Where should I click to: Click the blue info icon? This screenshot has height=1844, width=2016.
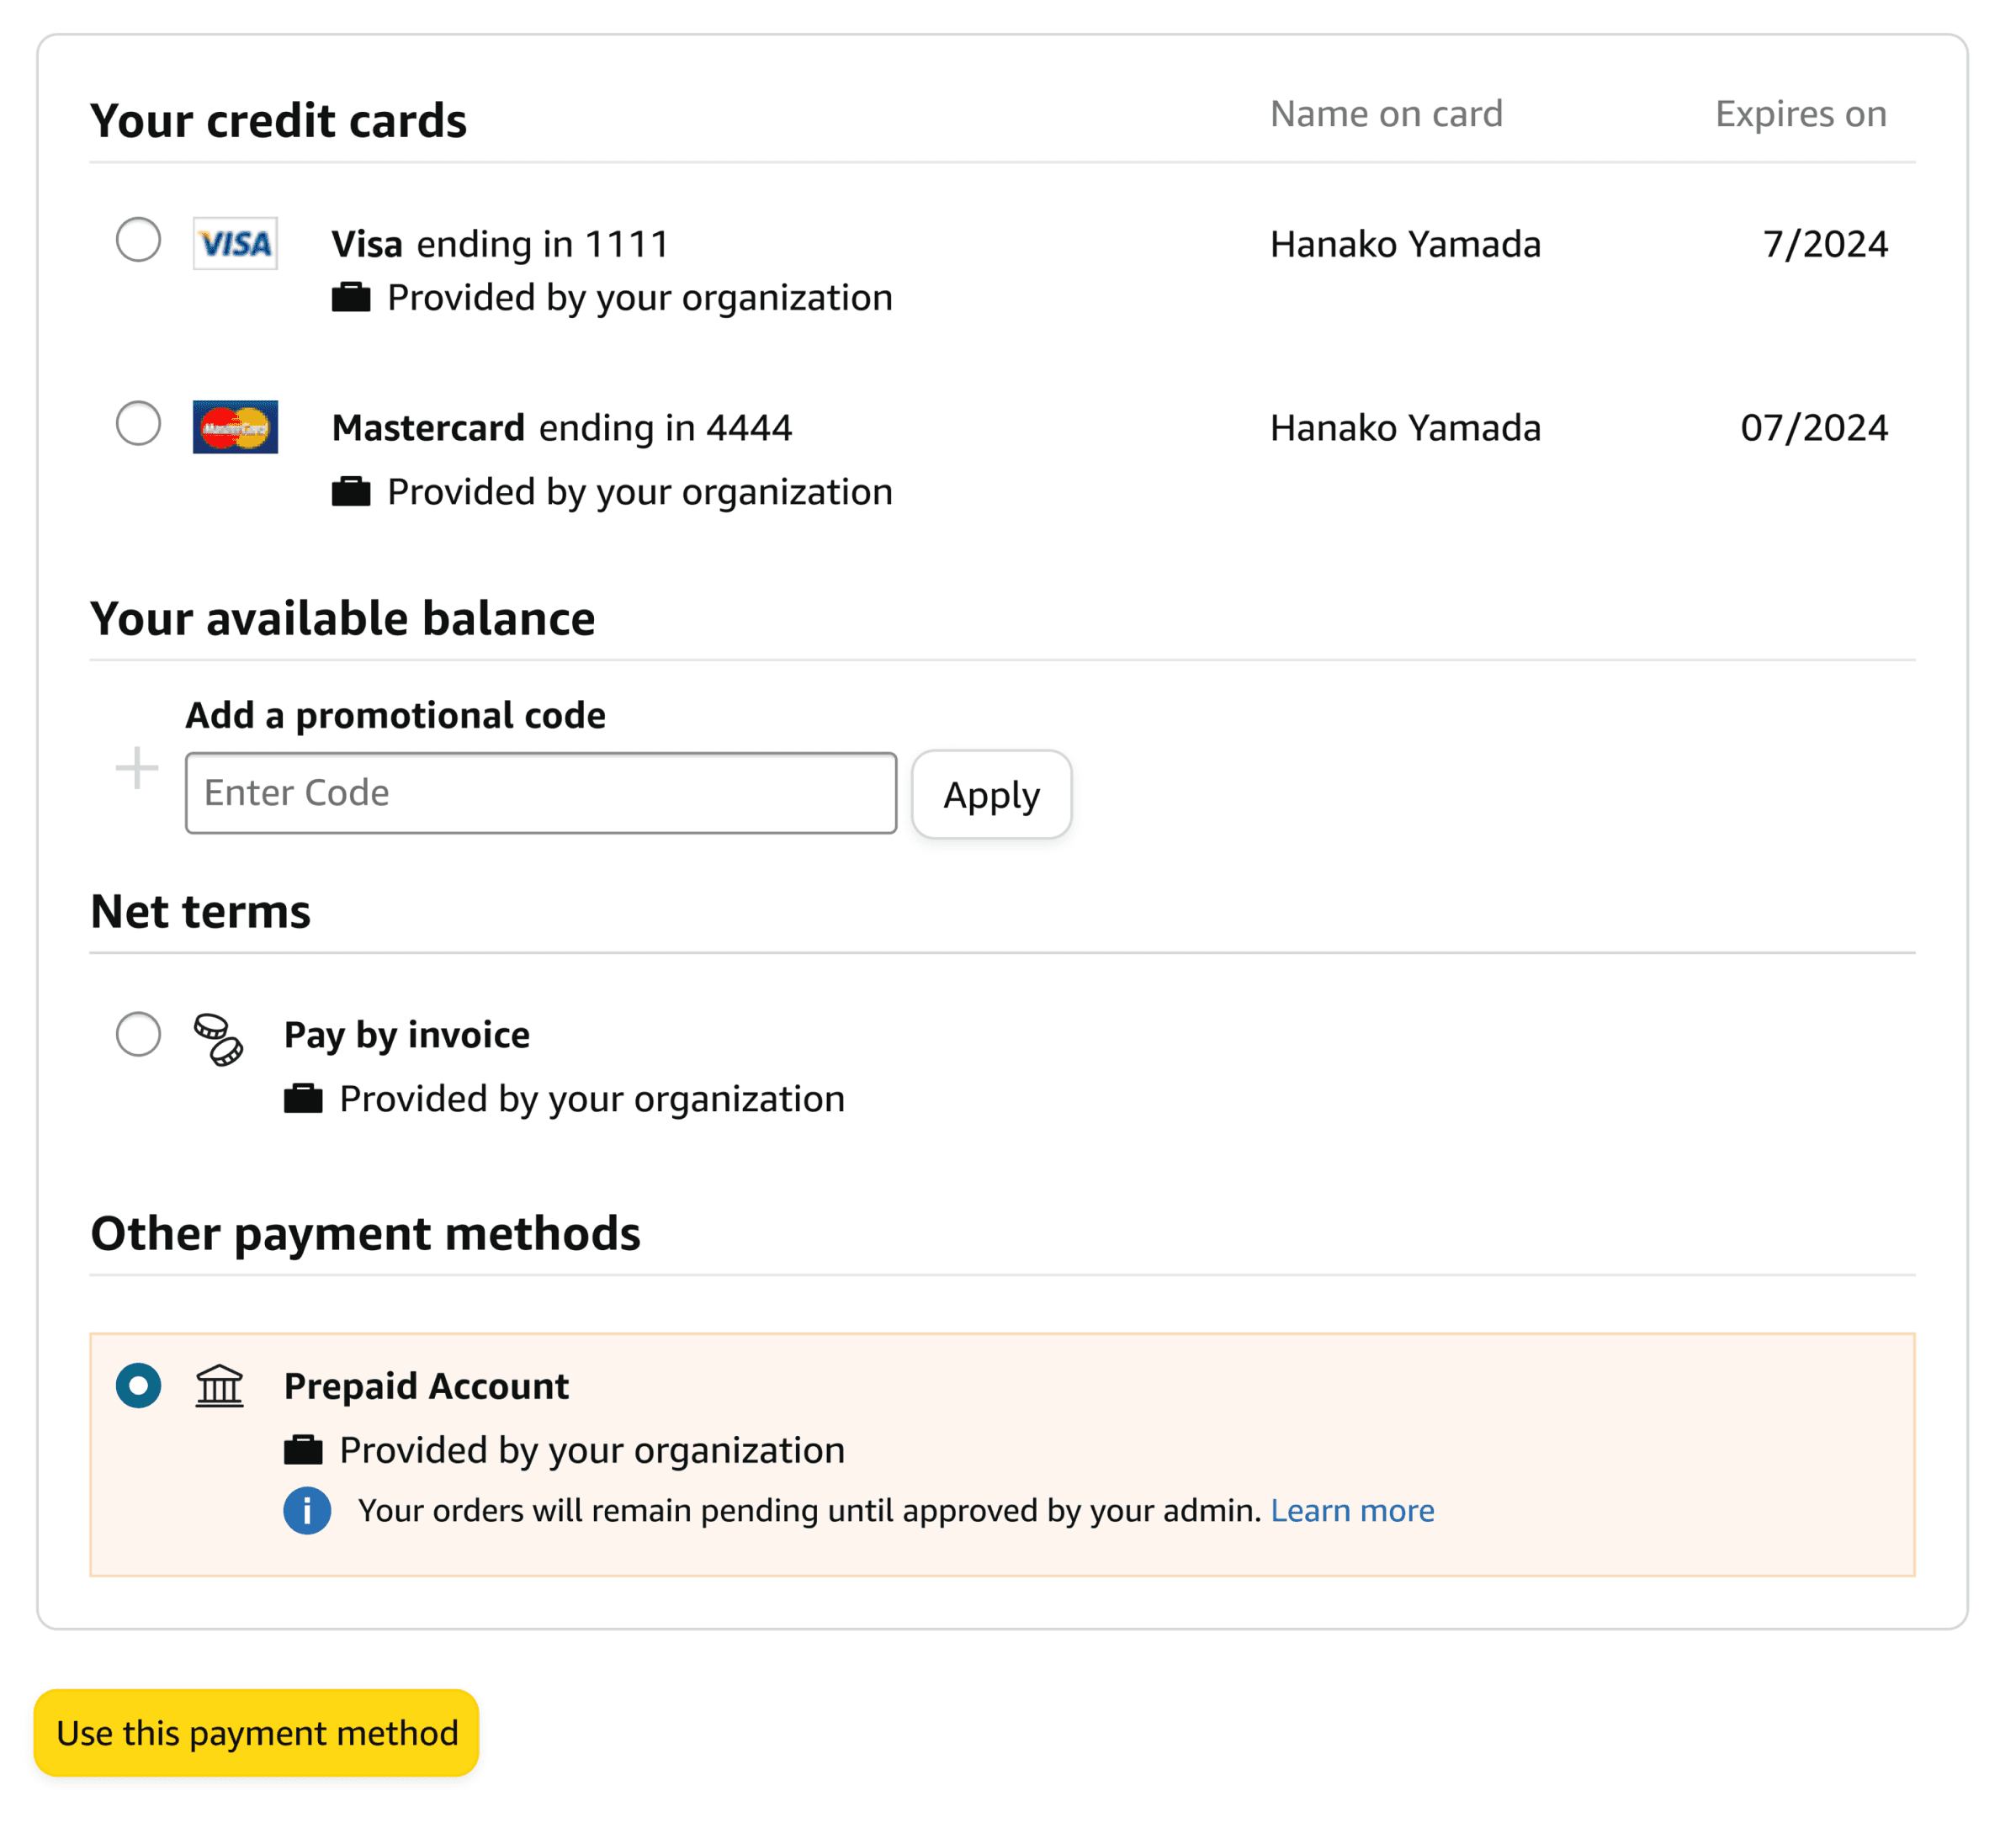(307, 1510)
